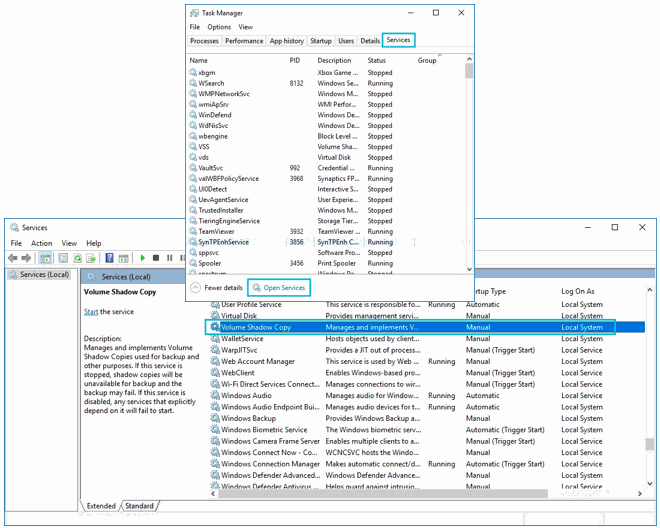Toggle show/hide console tree icon
660x528 pixels.
[45, 258]
